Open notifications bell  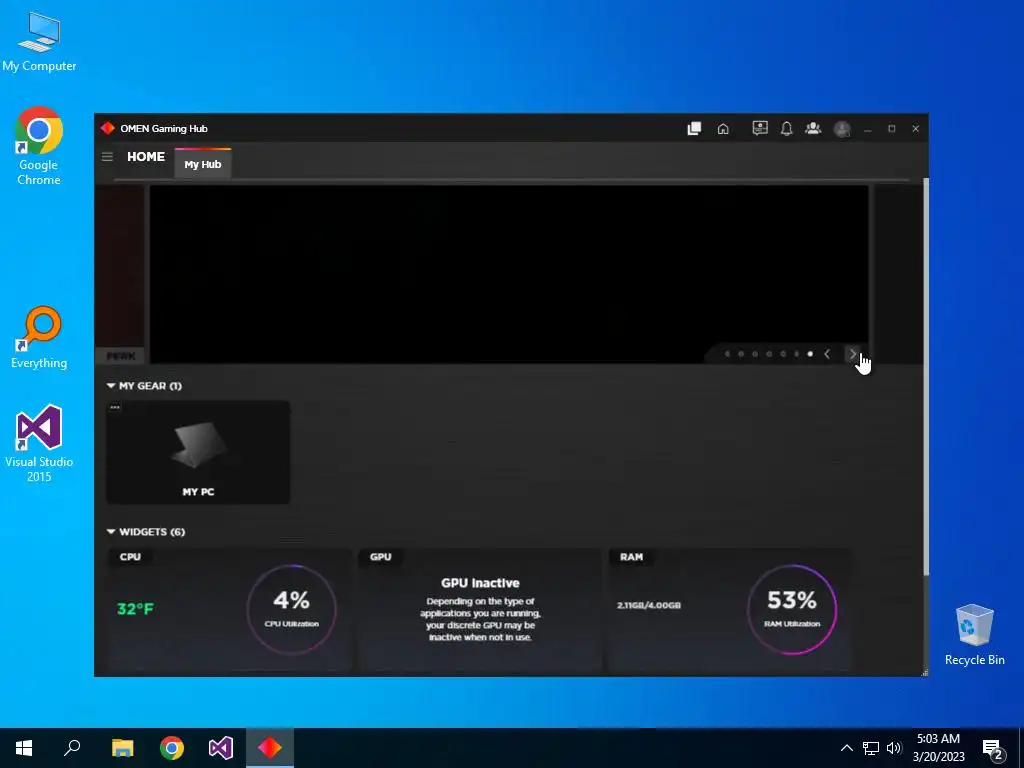coord(786,128)
